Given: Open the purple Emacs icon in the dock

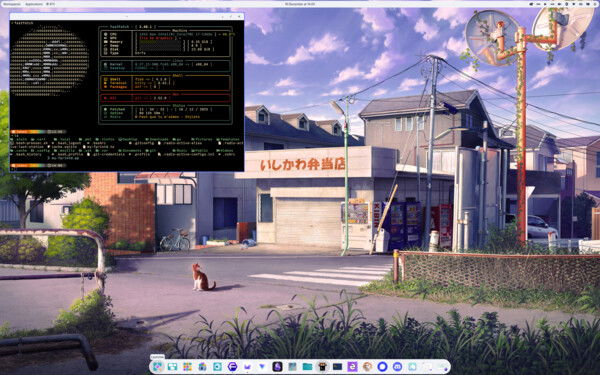Looking at the screenshot, I should point(352,367).
